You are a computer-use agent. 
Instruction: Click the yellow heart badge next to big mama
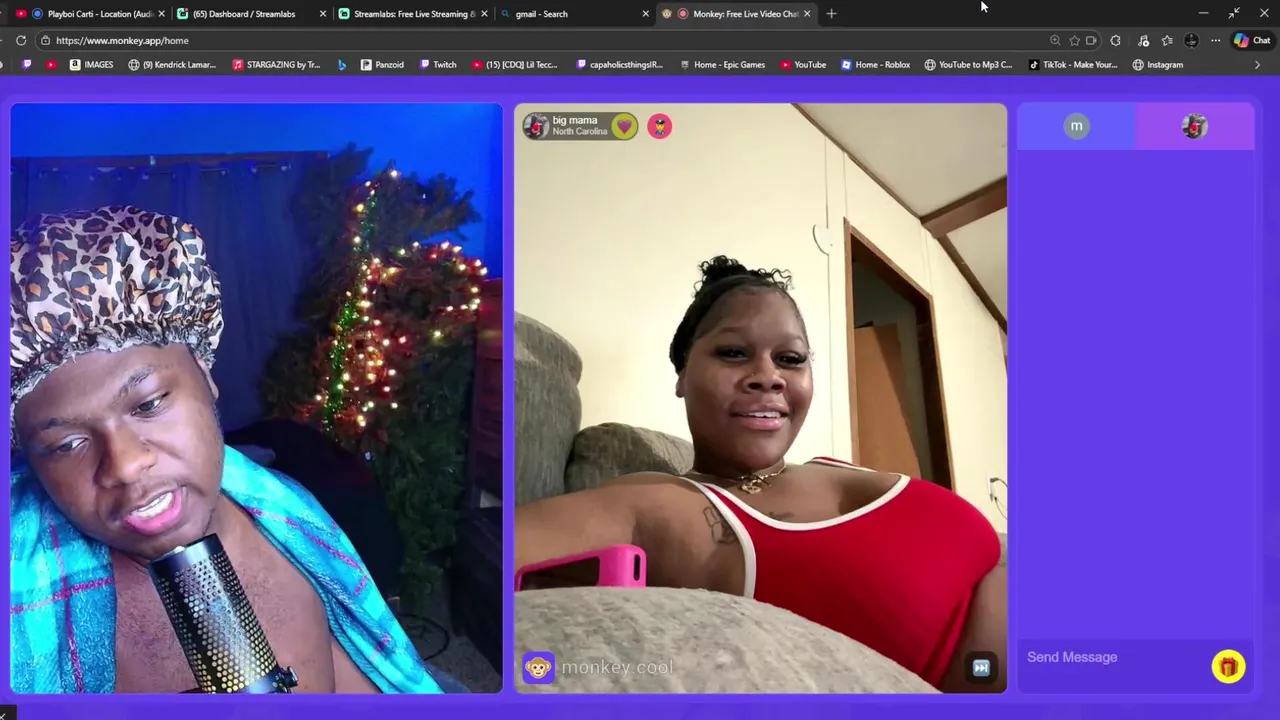click(x=624, y=126)
